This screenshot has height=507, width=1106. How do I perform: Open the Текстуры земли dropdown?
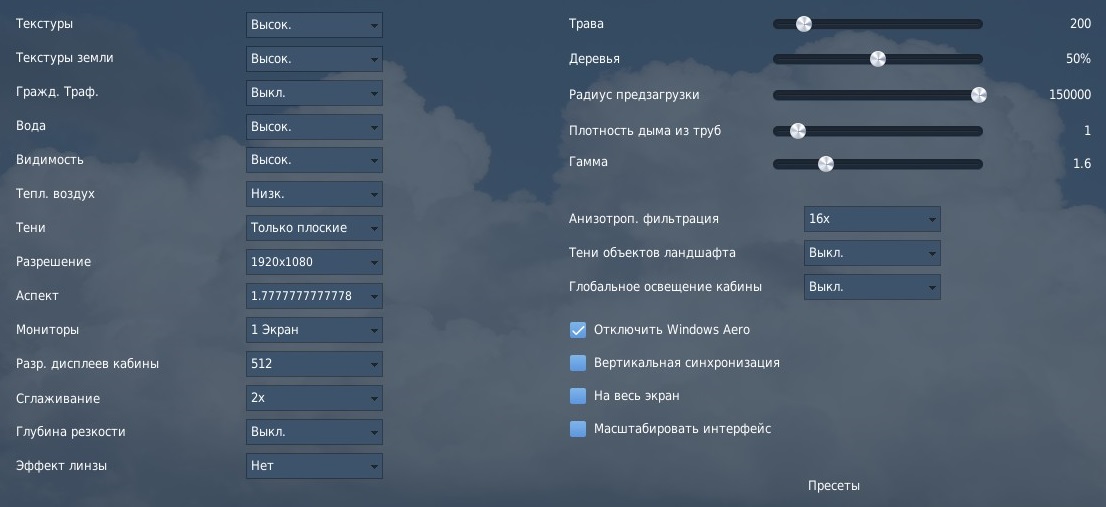coord(314,59)
